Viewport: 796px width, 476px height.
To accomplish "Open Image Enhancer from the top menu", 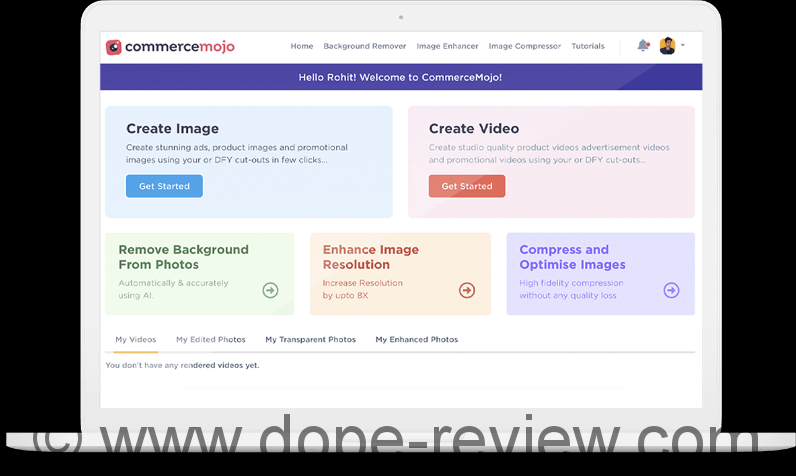I will pyautogui.click(x=447, y=46).
